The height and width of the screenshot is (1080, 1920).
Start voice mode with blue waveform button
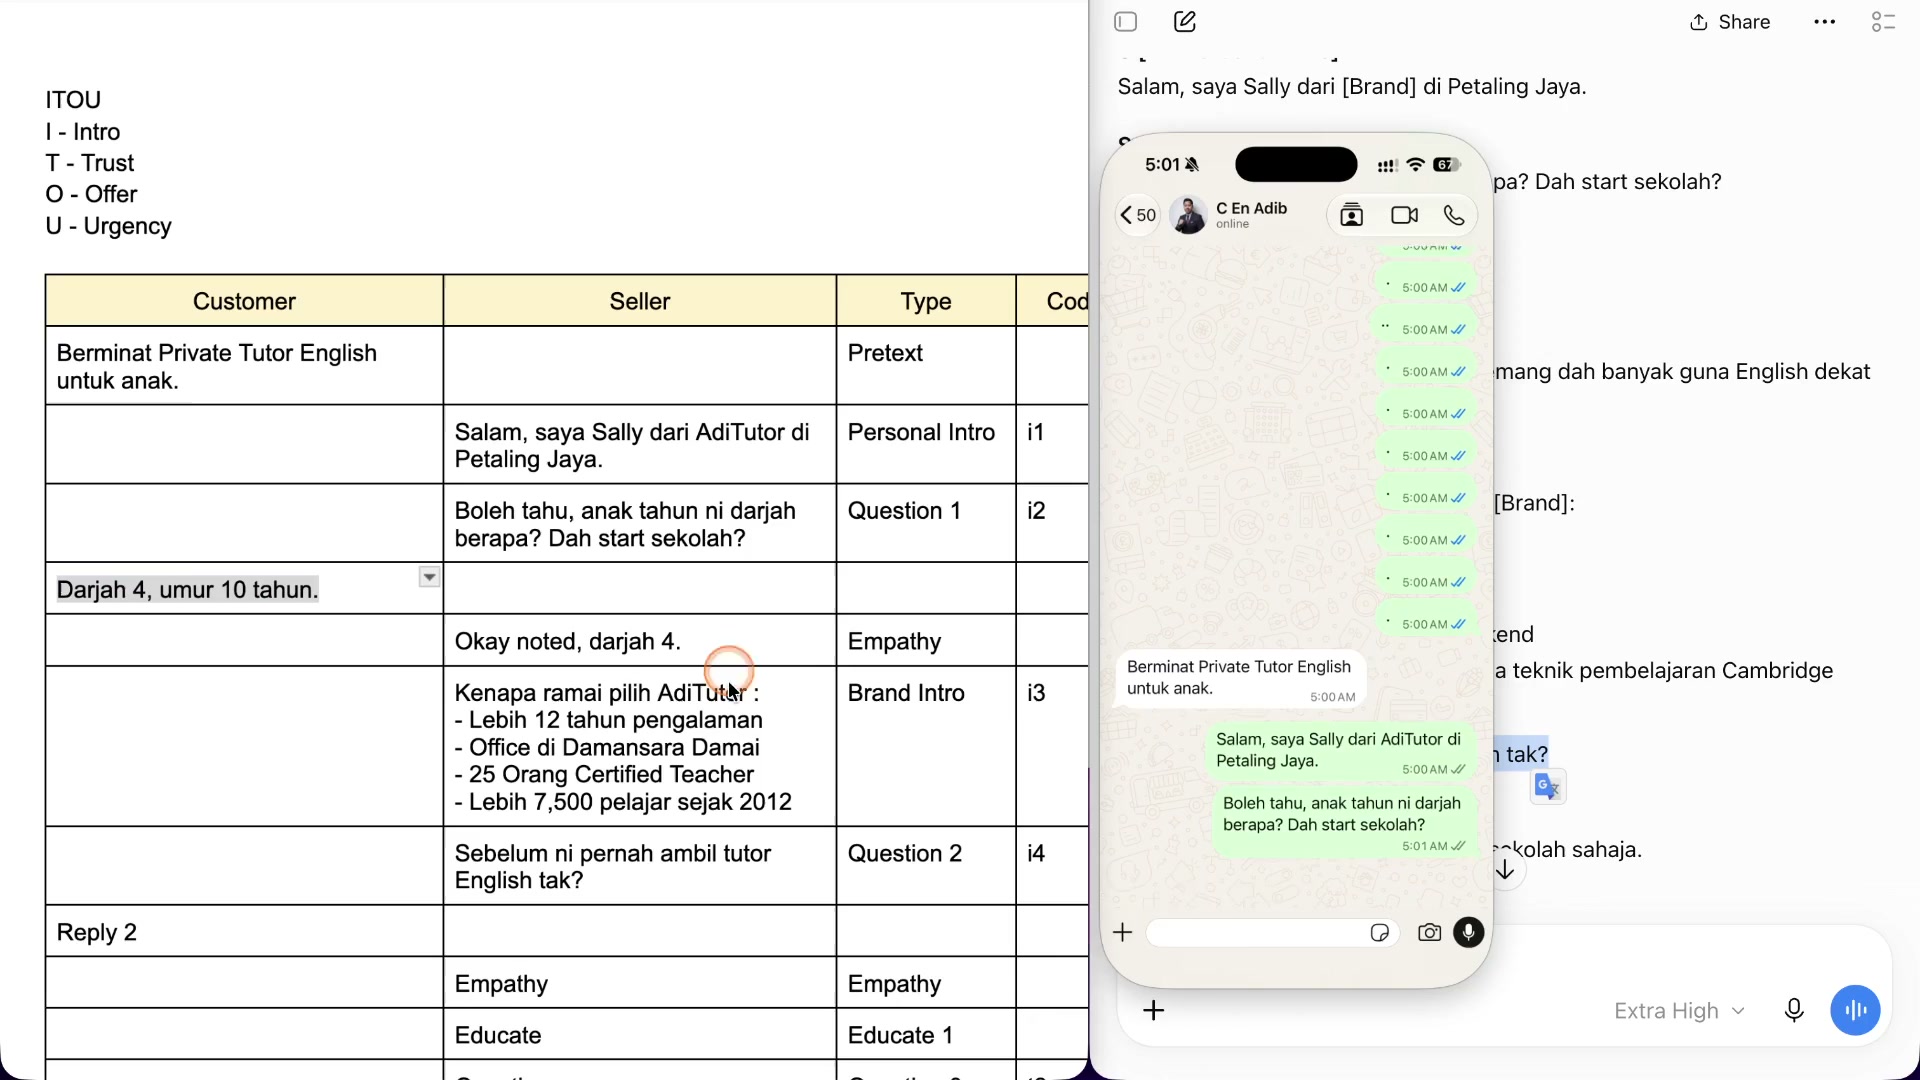coord(1855,1011)
